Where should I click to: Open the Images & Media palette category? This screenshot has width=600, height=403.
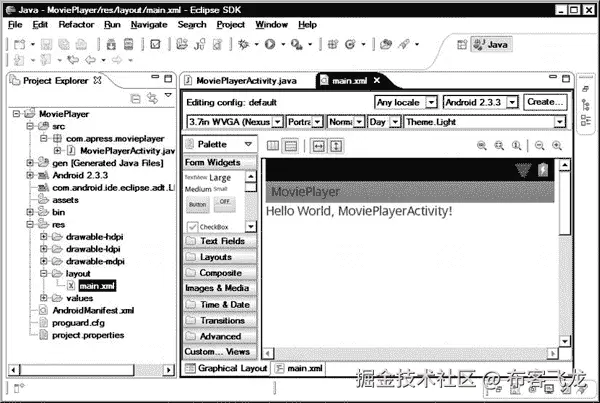point(220,288)
